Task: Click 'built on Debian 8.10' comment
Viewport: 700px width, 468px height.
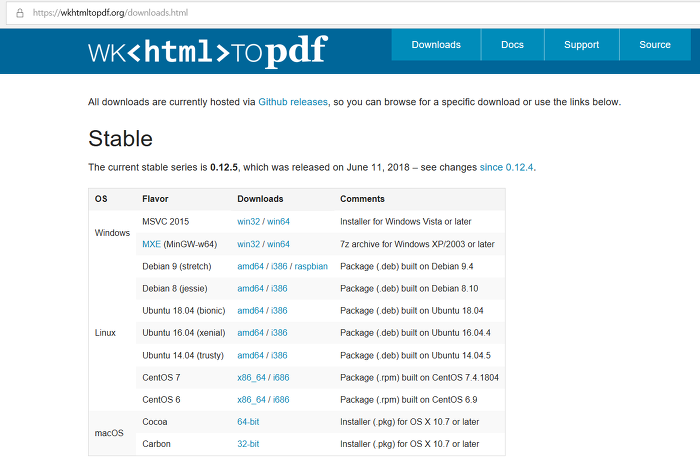Action: pos(409,288)
